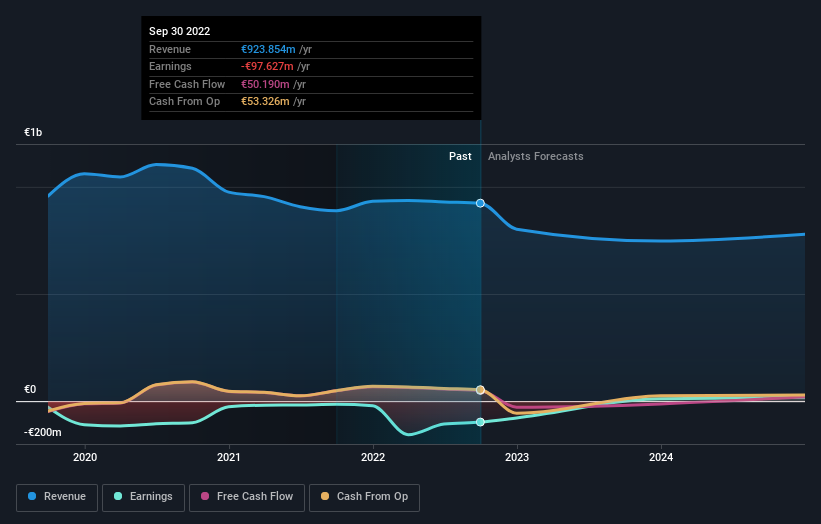Click the 2022 x-axis label
This screenshot has width=821, height=524.
[373, 457]
